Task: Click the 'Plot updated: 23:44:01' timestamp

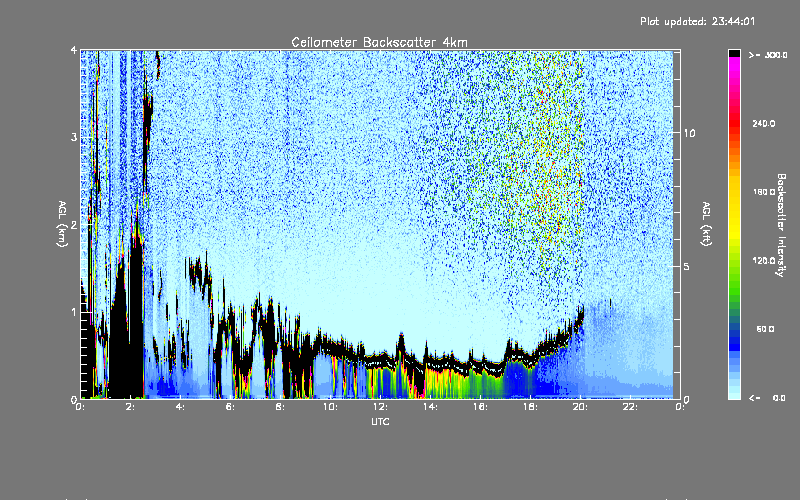Action: click(697, 21)
